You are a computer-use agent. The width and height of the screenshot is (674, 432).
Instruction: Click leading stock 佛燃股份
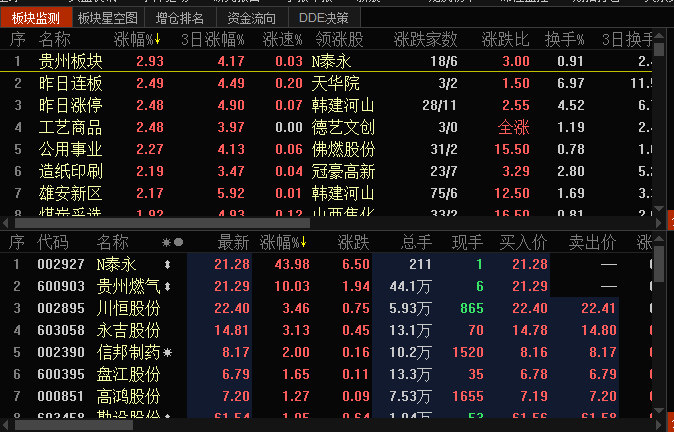point(343,149)
